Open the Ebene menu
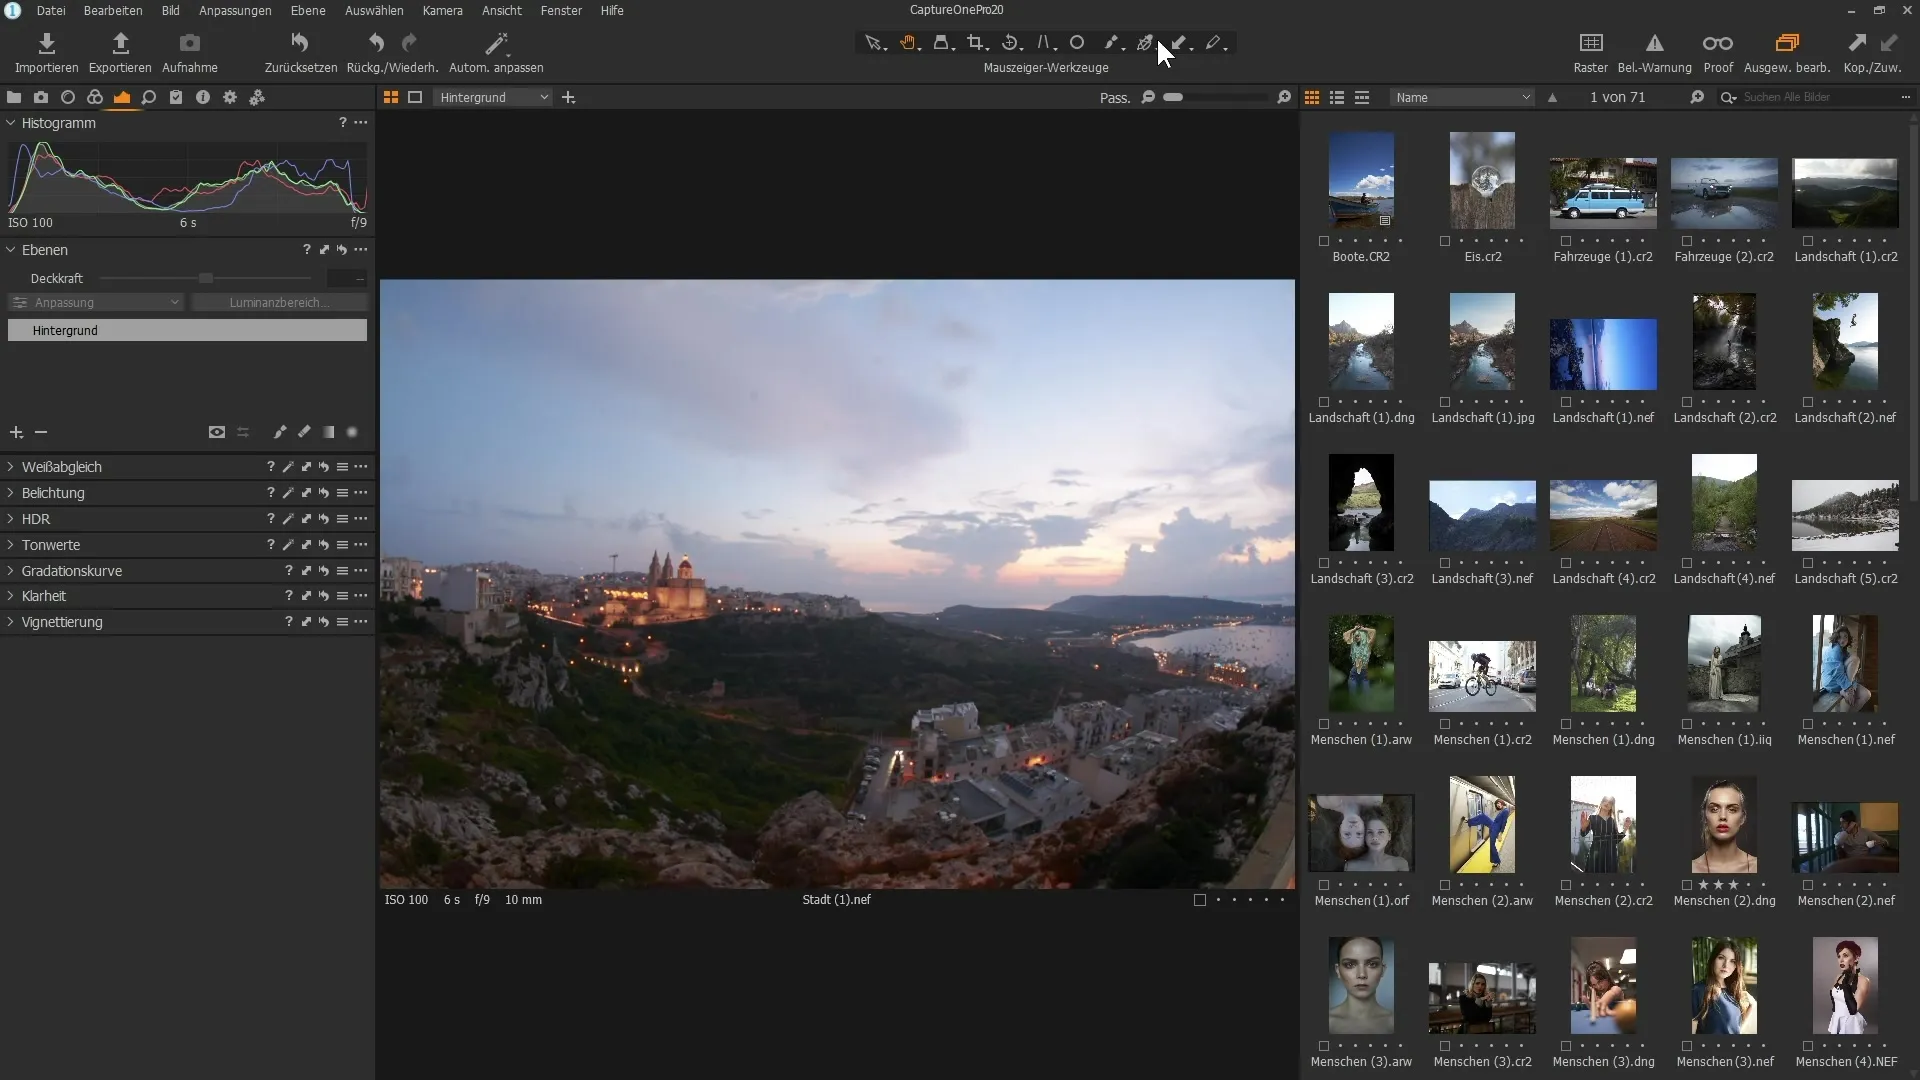 tap(308, 10)
